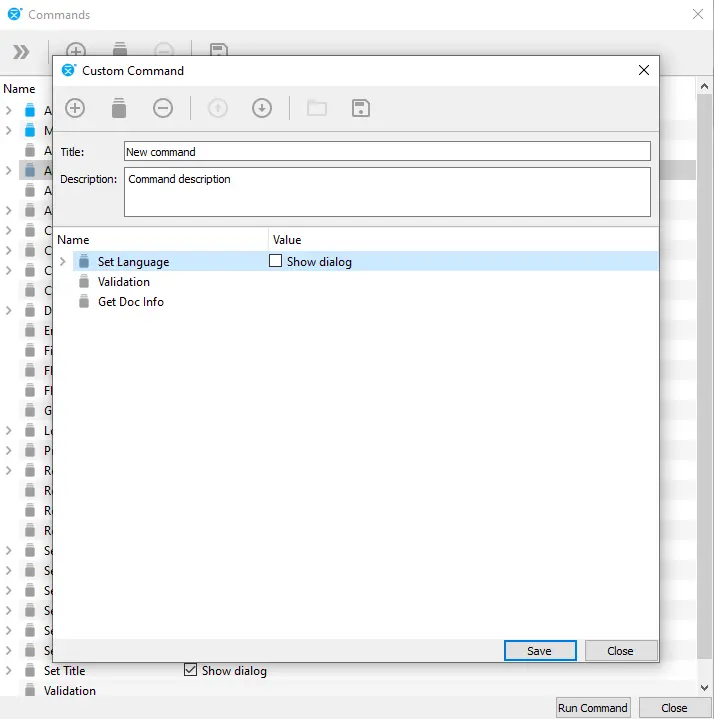
Task: Click the remove (minus) icon in Custom Command toolbar
Action: 163,108
